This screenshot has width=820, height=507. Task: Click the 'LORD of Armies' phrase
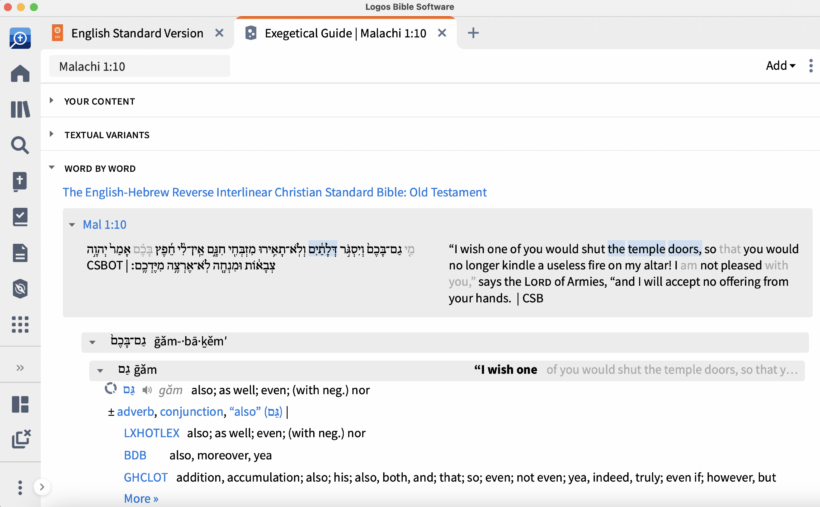pos(565,281)
